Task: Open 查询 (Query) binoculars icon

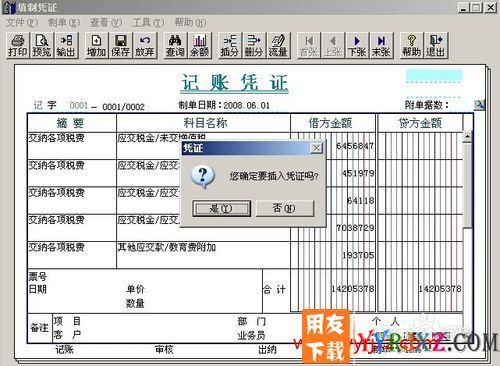Action: pos(175,45)
